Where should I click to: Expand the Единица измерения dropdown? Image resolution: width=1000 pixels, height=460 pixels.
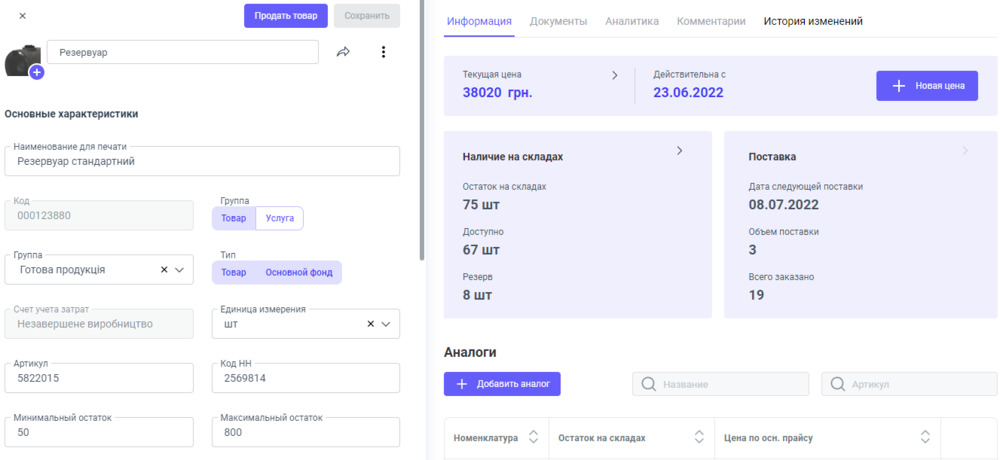click(x=386, y=324)
